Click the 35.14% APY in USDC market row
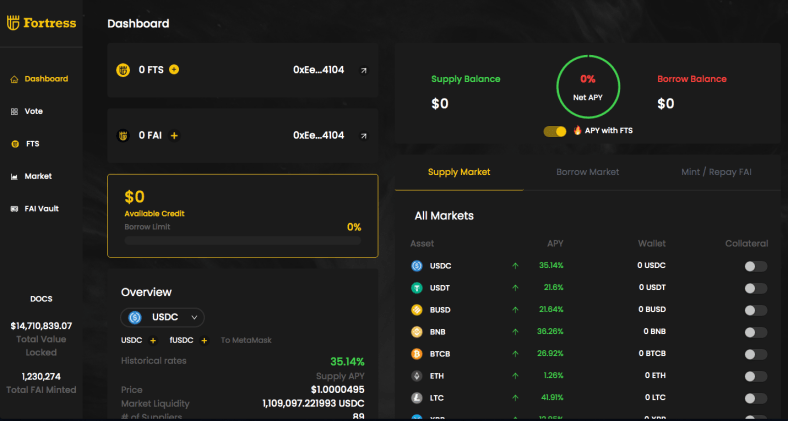Viewport: 788px width, 421px height. pyautogui.click(x=551, y=265)
